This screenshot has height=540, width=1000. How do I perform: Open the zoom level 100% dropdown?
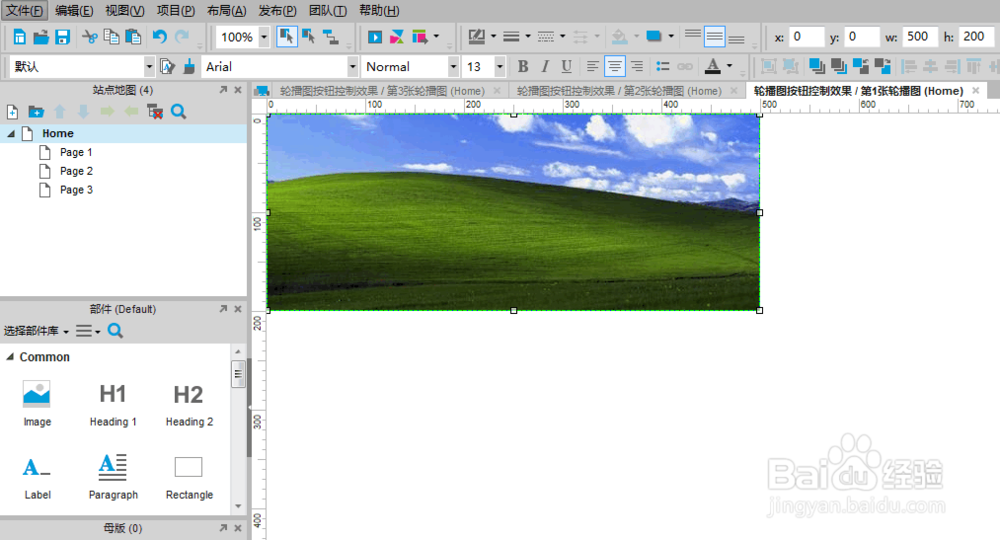[x=264, y=37]
